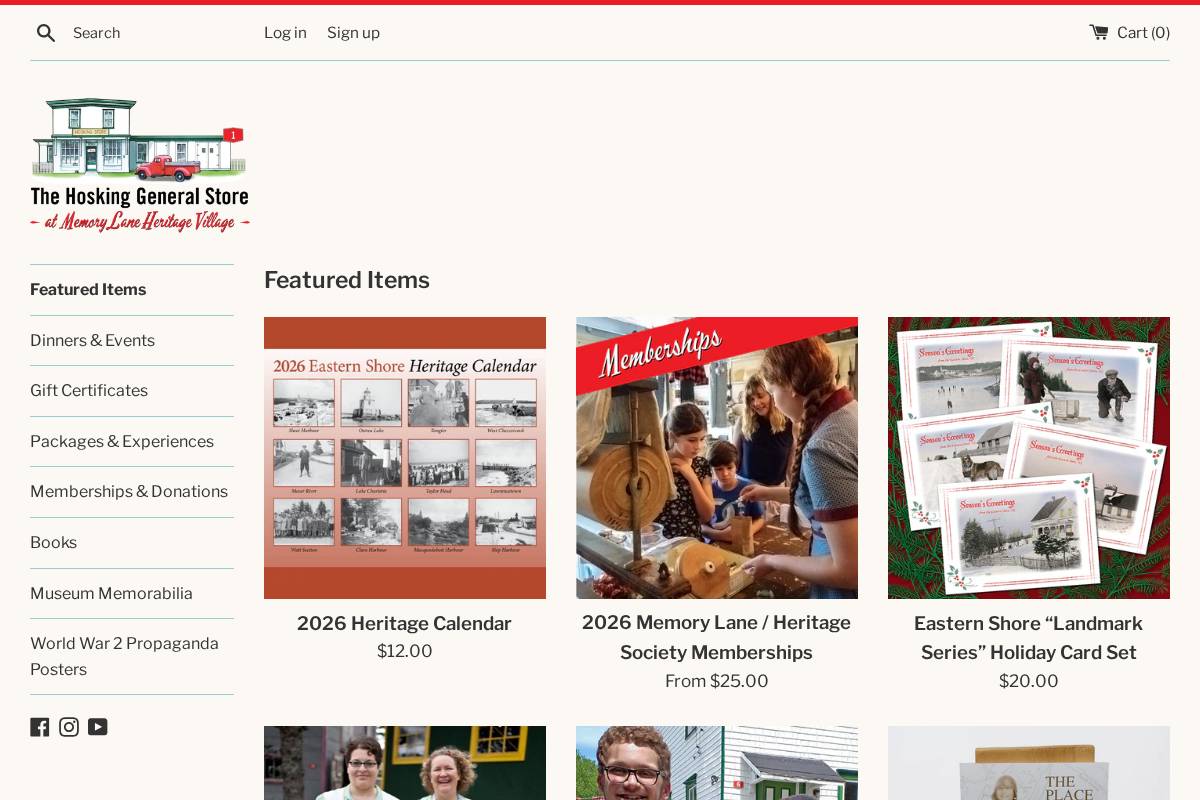Open the 2026 Heritage Calendar product image
Viewport: 1200px width, 800px height.
(405, 458)
